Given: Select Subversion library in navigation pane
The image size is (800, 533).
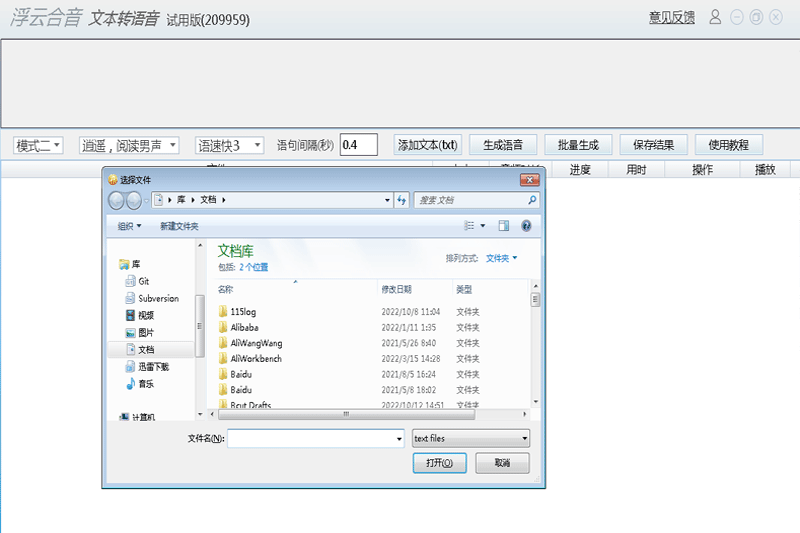Looking at the screenshot, I should coord(152,298).
